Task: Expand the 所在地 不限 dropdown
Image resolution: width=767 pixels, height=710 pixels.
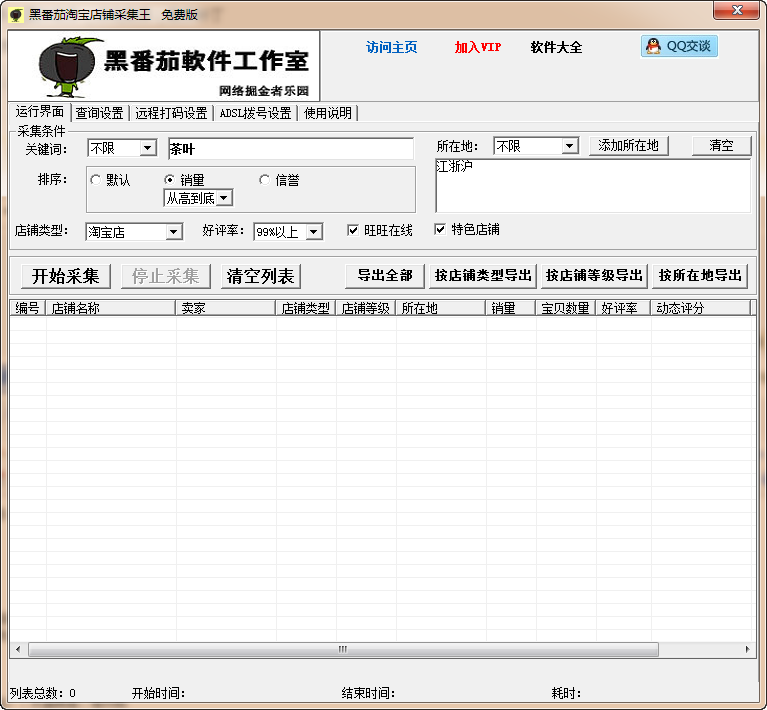Action: tap(569, 146)
